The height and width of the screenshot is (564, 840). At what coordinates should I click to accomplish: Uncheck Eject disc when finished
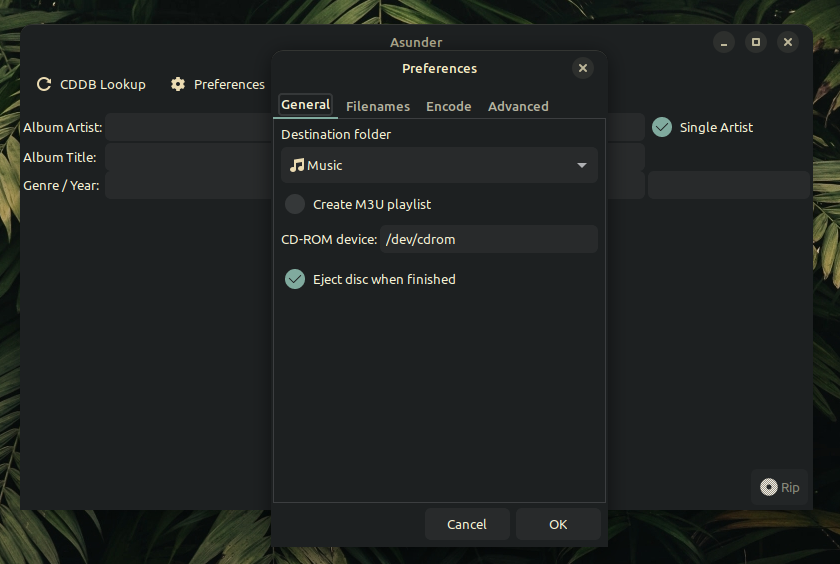coord(295,279)
